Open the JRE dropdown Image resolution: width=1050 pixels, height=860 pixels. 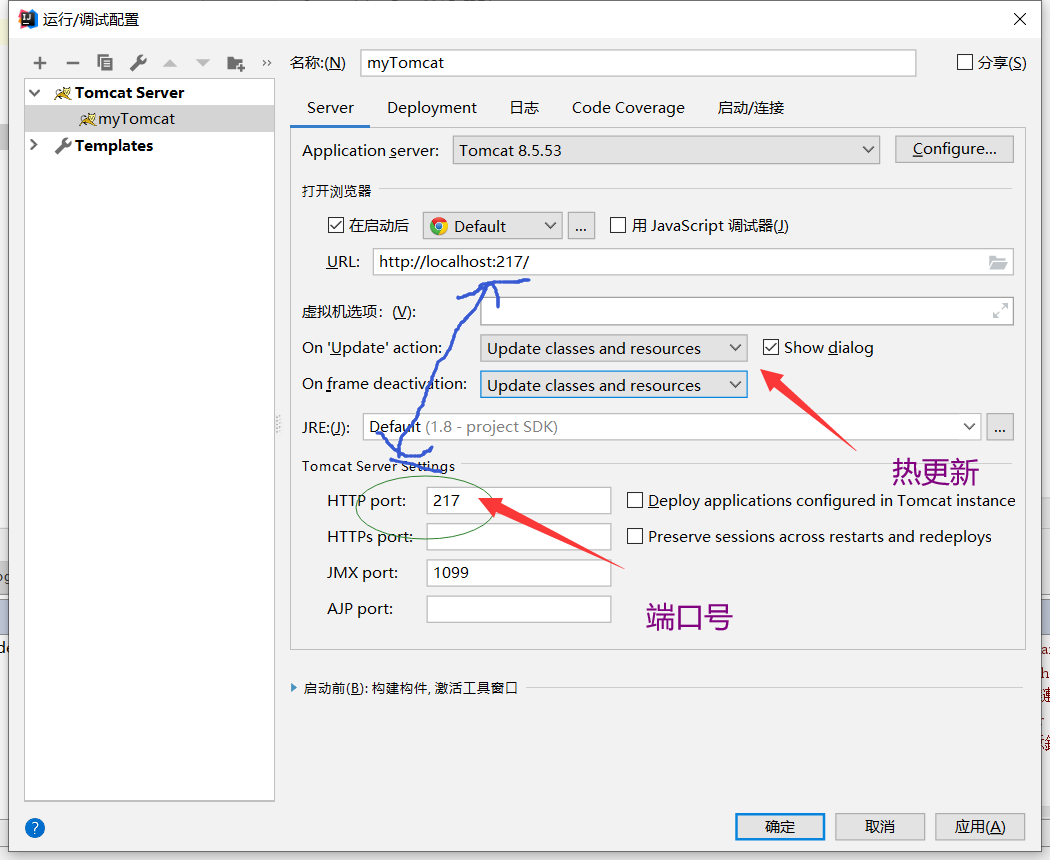pyautogui.click(x=672, y=427)
